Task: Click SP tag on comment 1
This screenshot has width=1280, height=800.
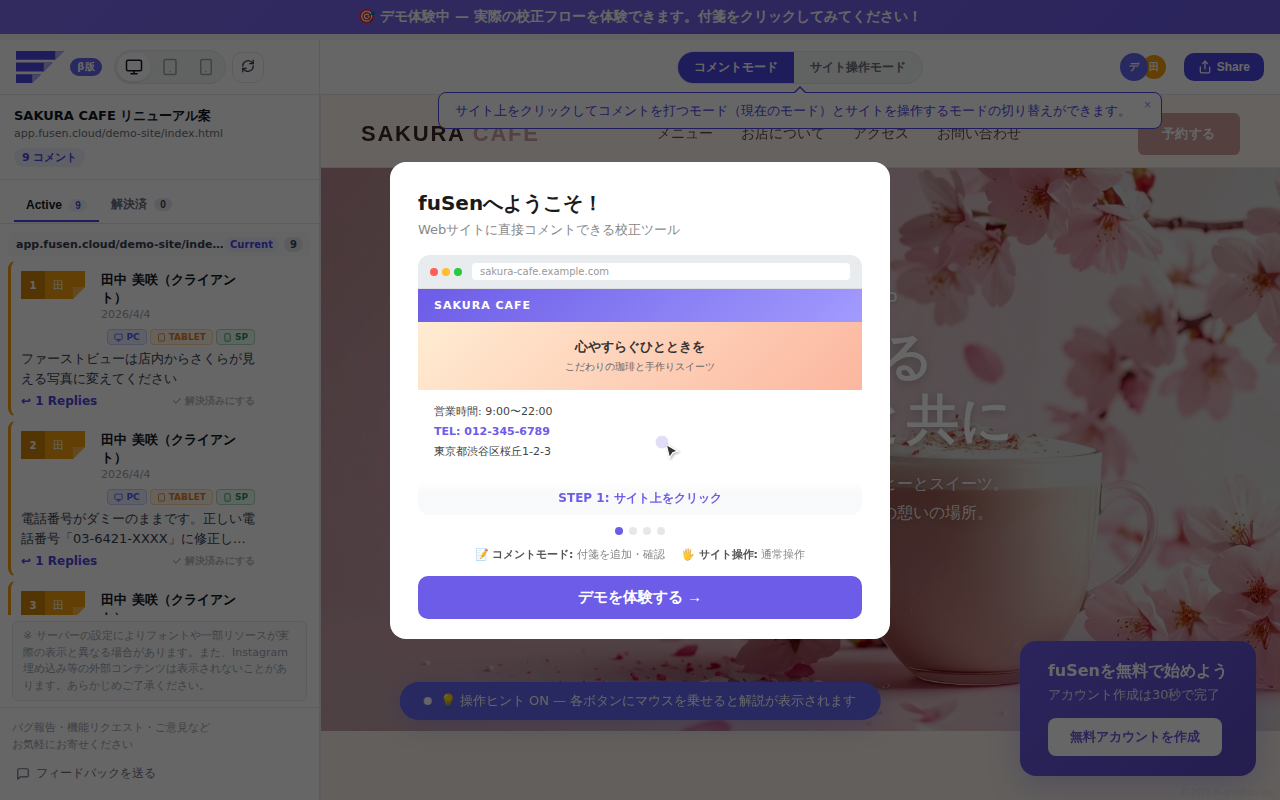Action: click(x=236, y=337)
